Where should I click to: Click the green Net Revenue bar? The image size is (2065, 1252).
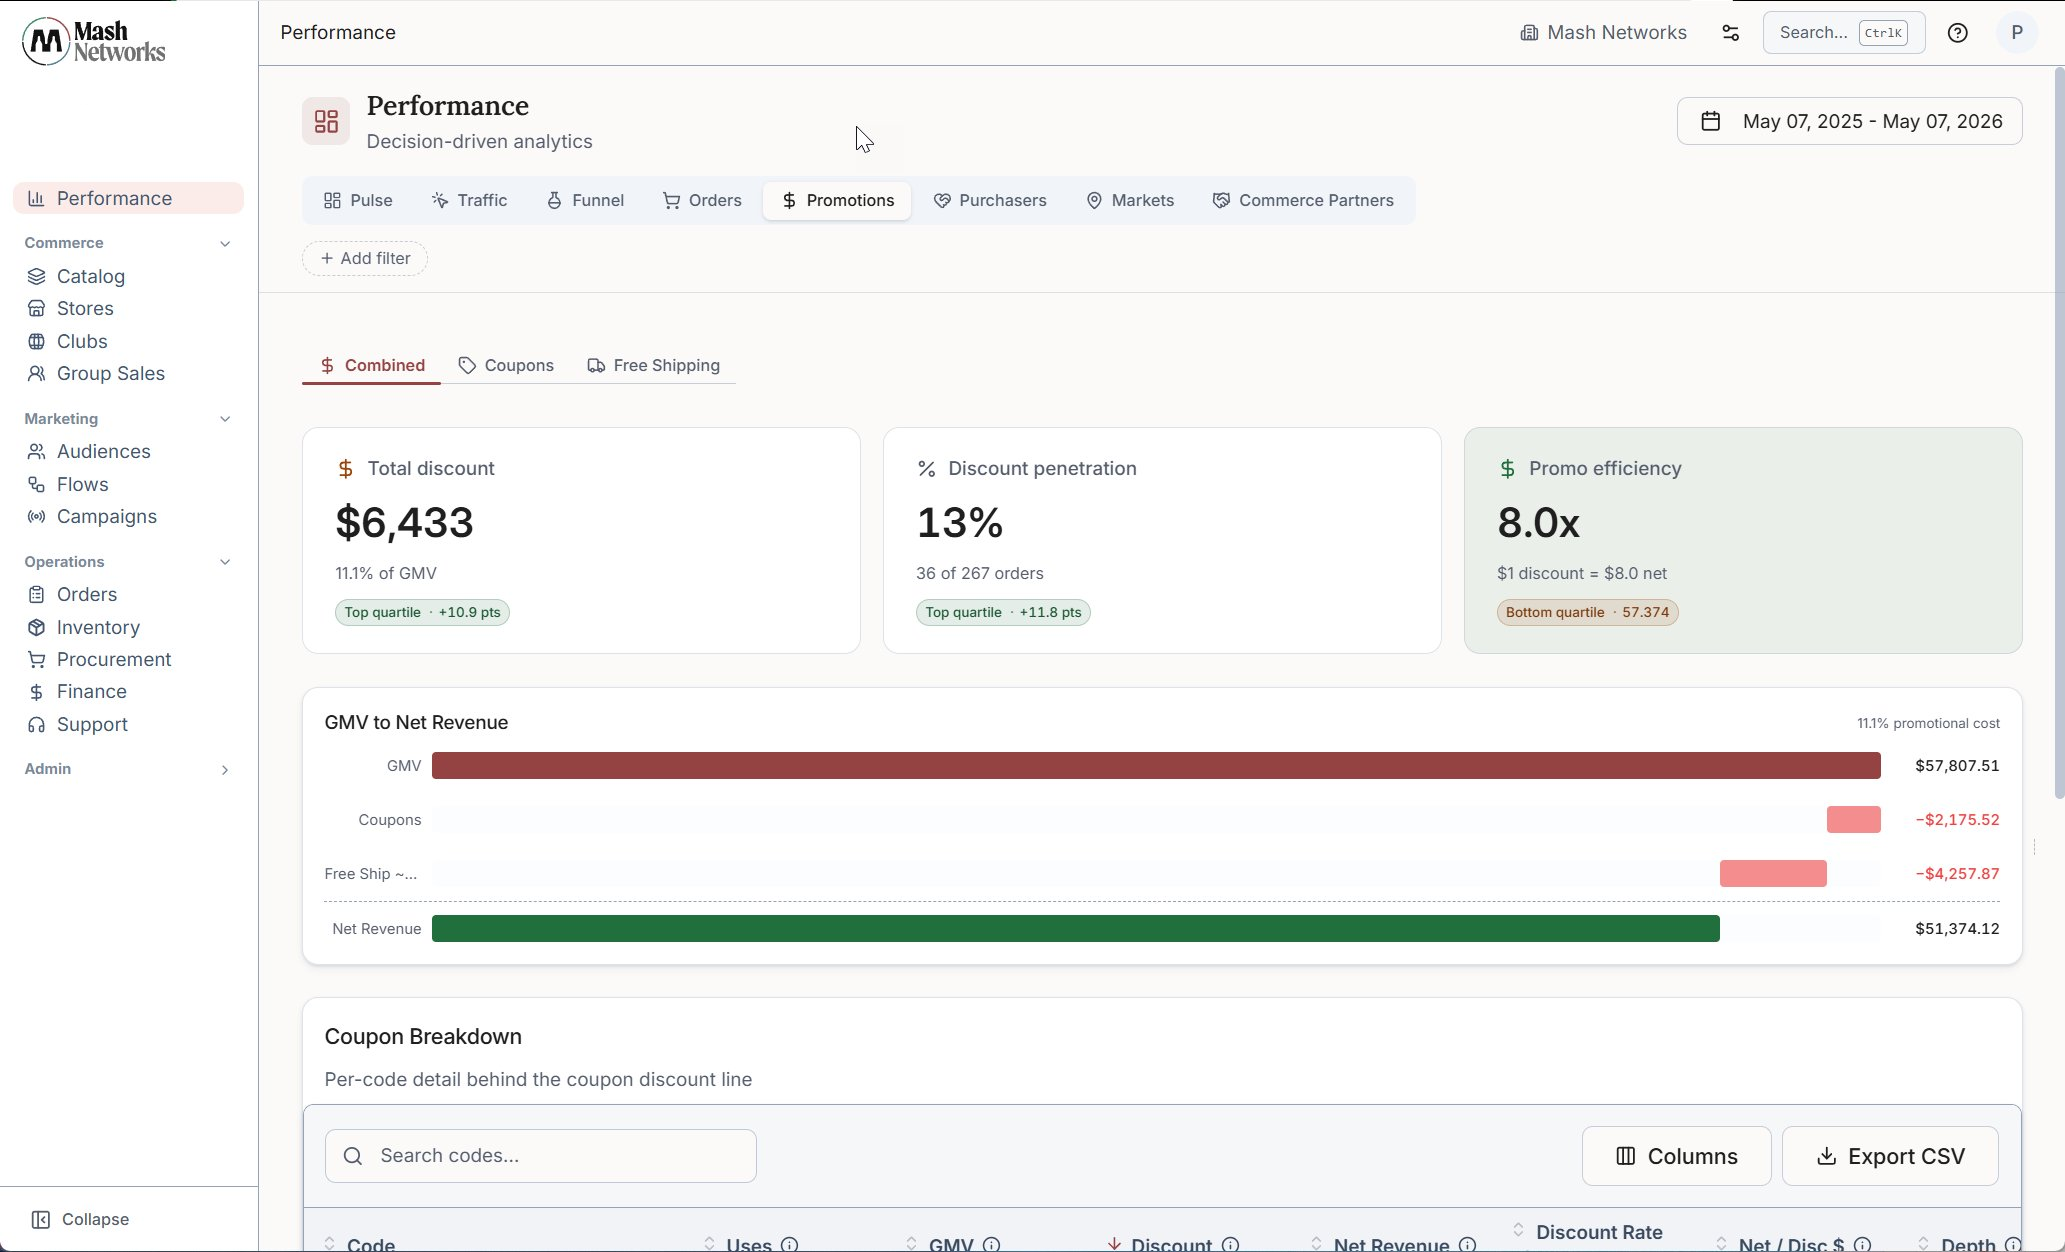1076,929
